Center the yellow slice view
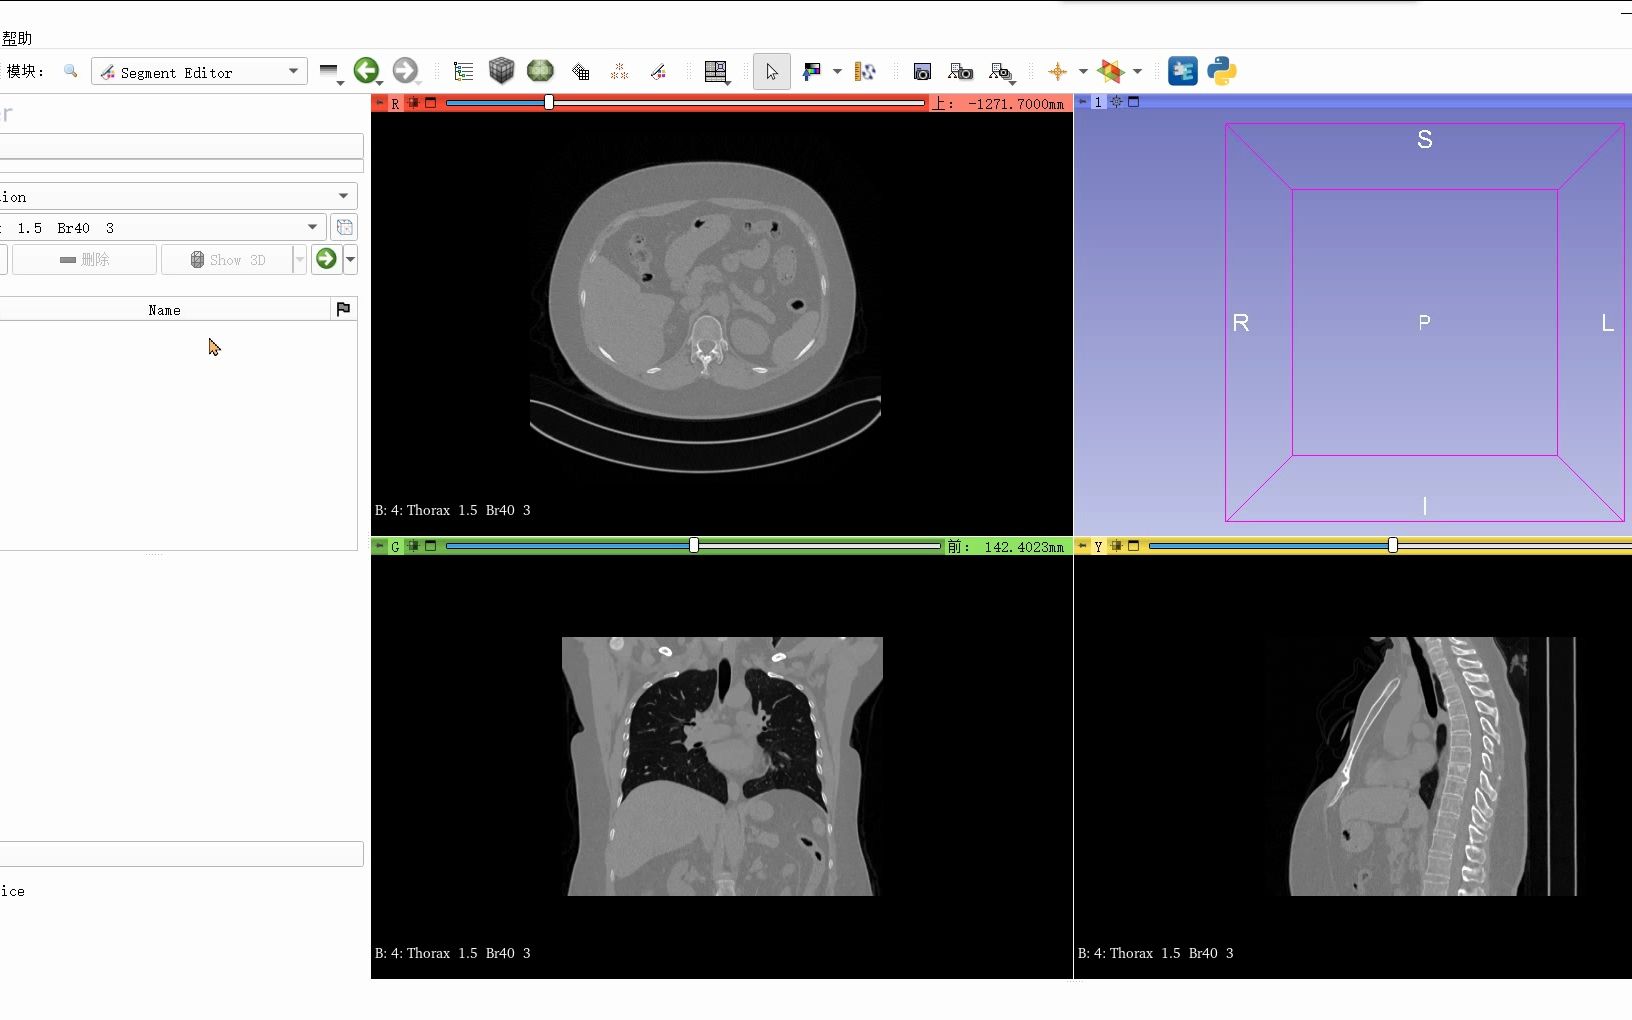This screenshot has height=1020, width=1632. pos(1116,545)
